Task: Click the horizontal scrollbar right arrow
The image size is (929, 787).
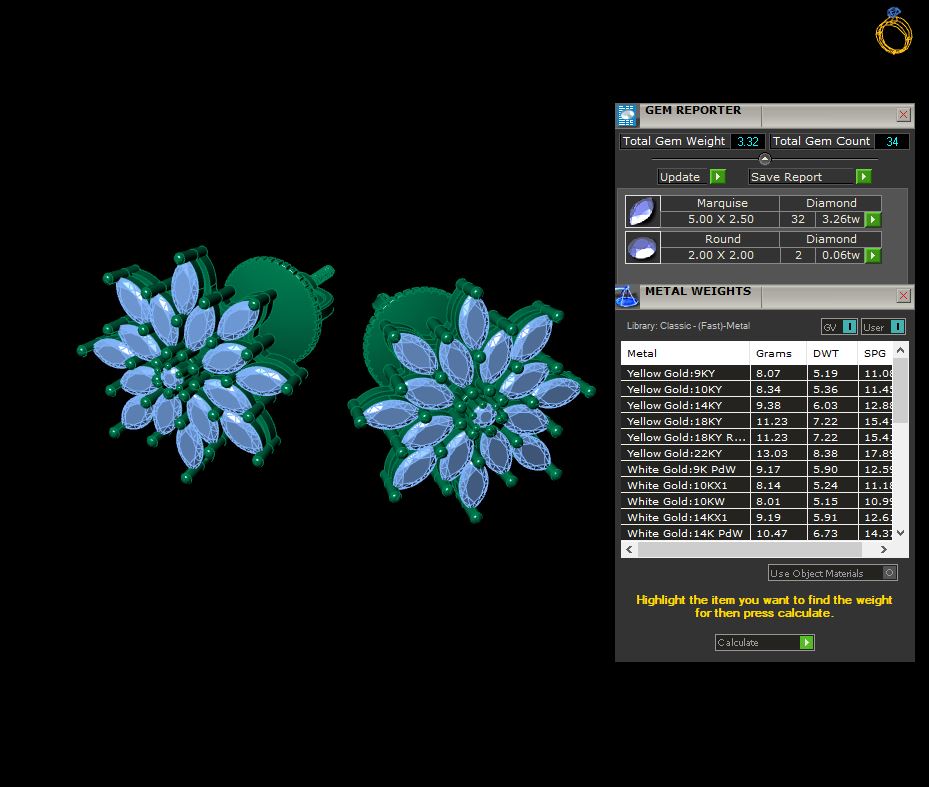Action: [x=884, y=549]
